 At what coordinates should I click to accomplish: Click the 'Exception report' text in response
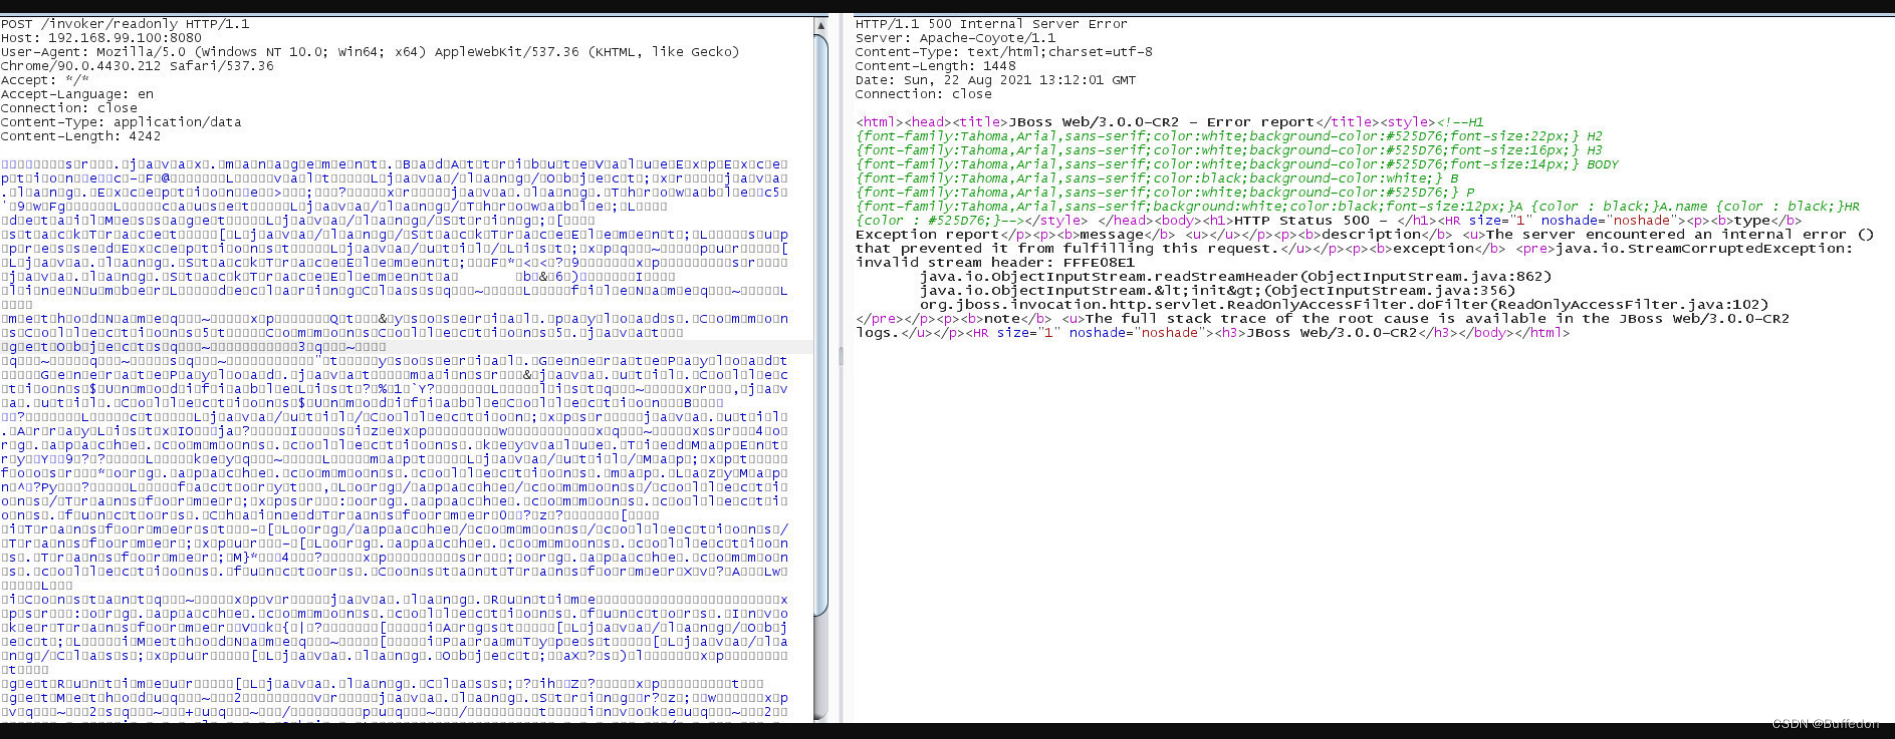click(x=927, y=234)
